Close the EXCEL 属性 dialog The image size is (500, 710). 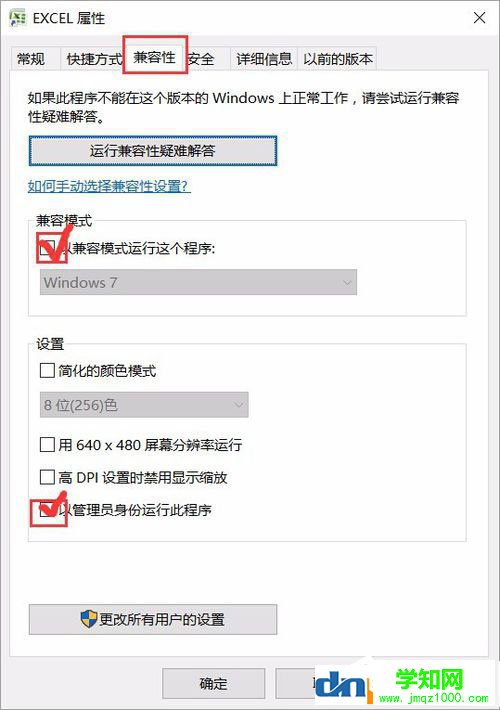pyautogui.click(x=479, y=18)
